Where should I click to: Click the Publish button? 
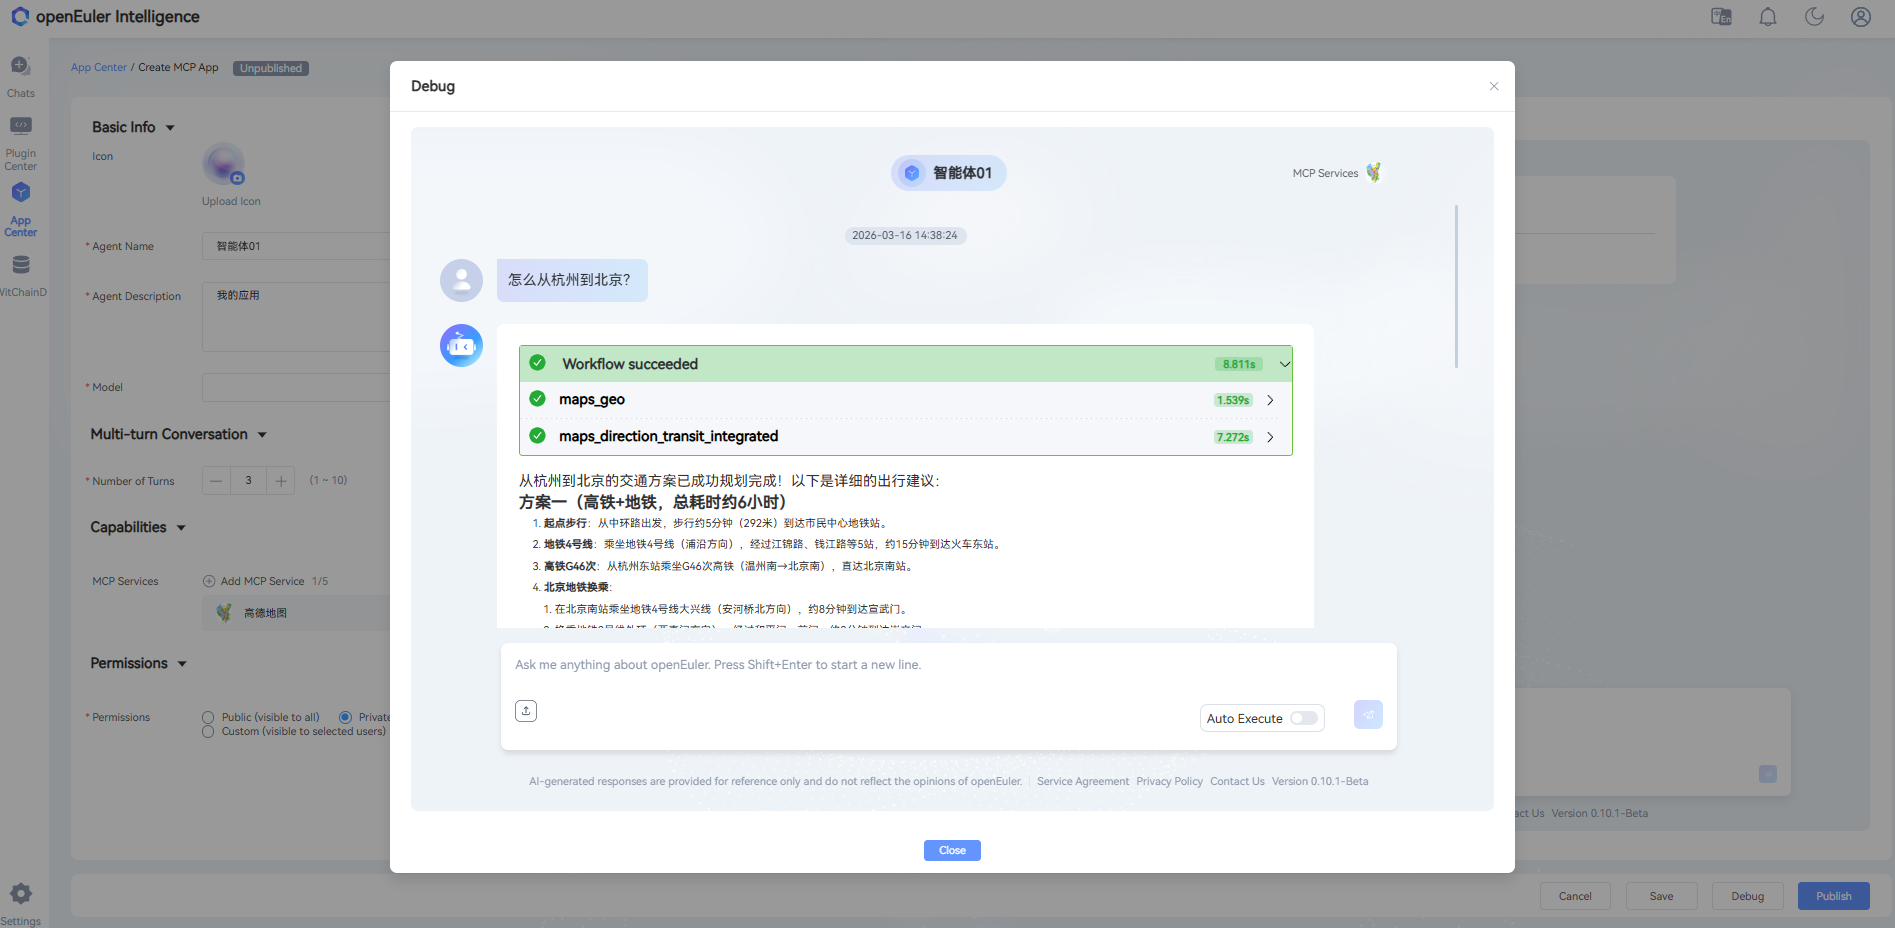[1834, 896]
